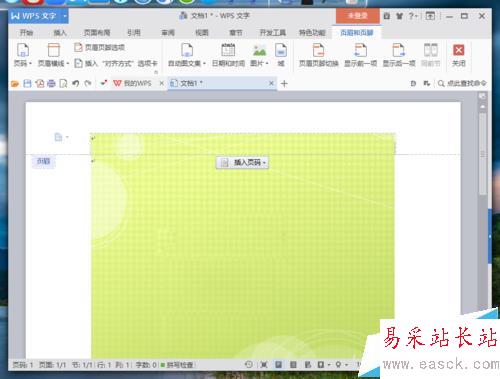The image size is (500, 379).
Task: Select the web layout view icon
Action: coord(308,365)
